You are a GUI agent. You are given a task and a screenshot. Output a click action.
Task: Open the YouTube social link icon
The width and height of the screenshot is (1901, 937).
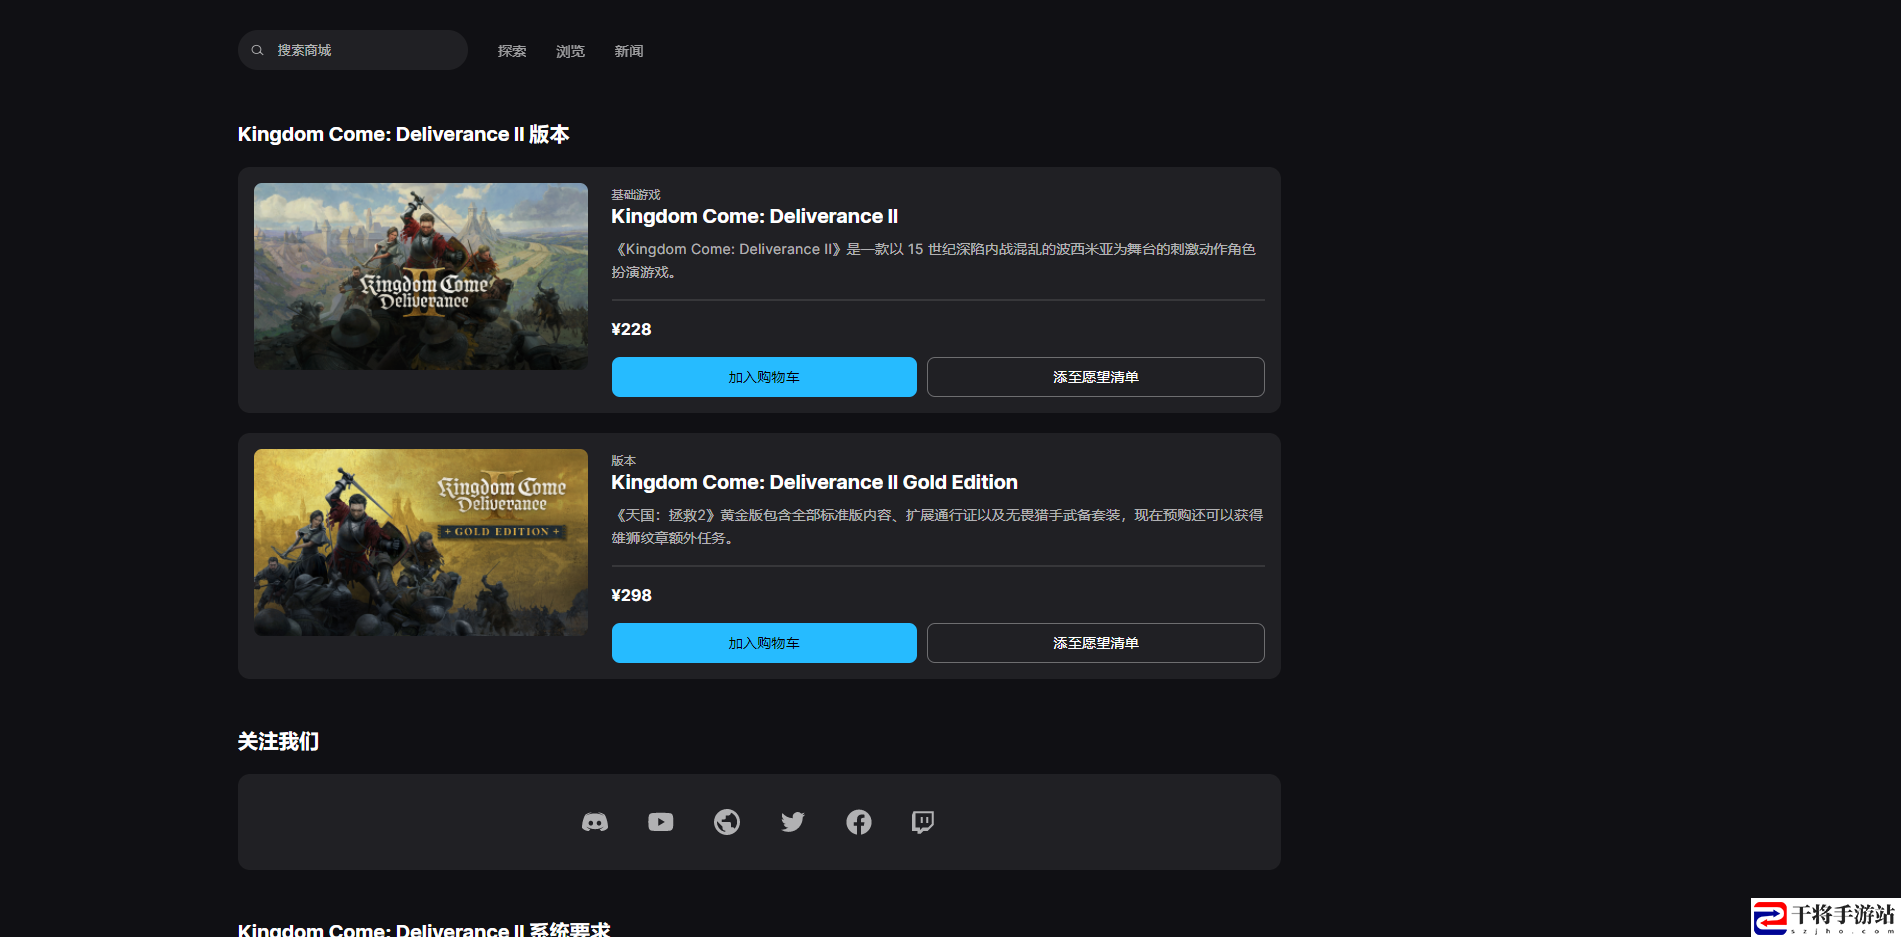pos(661,822)
